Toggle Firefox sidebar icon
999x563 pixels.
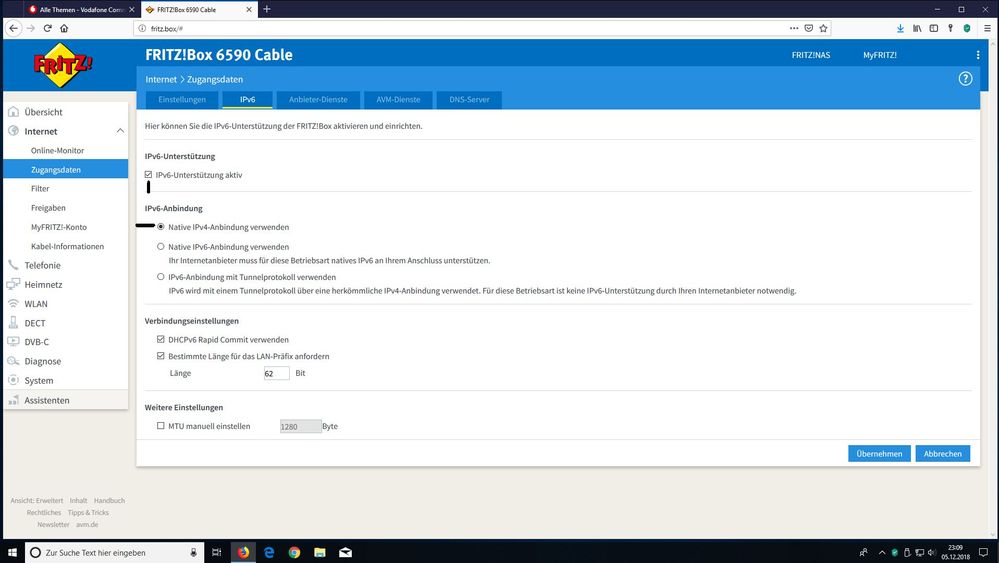[933, 28]
